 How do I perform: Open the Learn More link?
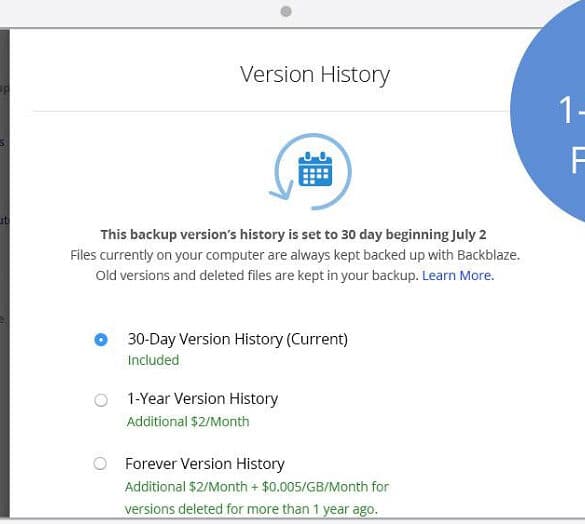click(458, 275)
